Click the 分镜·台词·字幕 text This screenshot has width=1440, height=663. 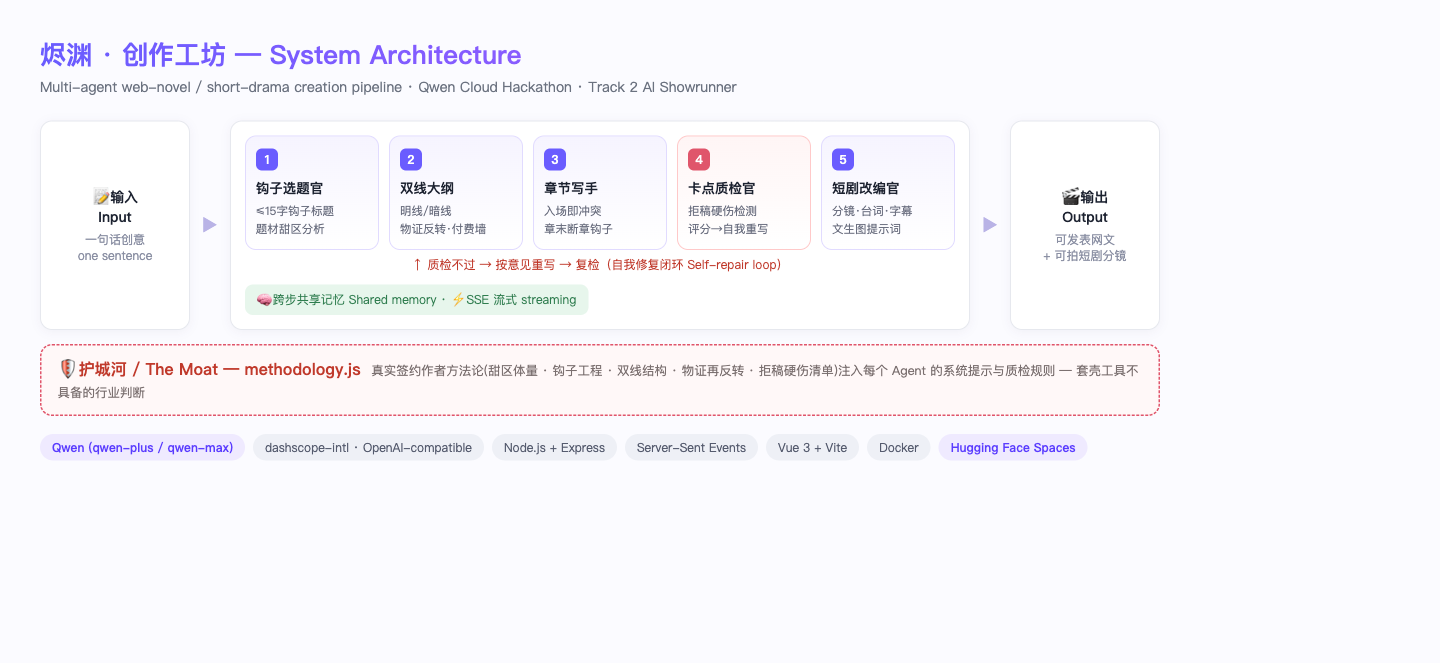[872, 211]
